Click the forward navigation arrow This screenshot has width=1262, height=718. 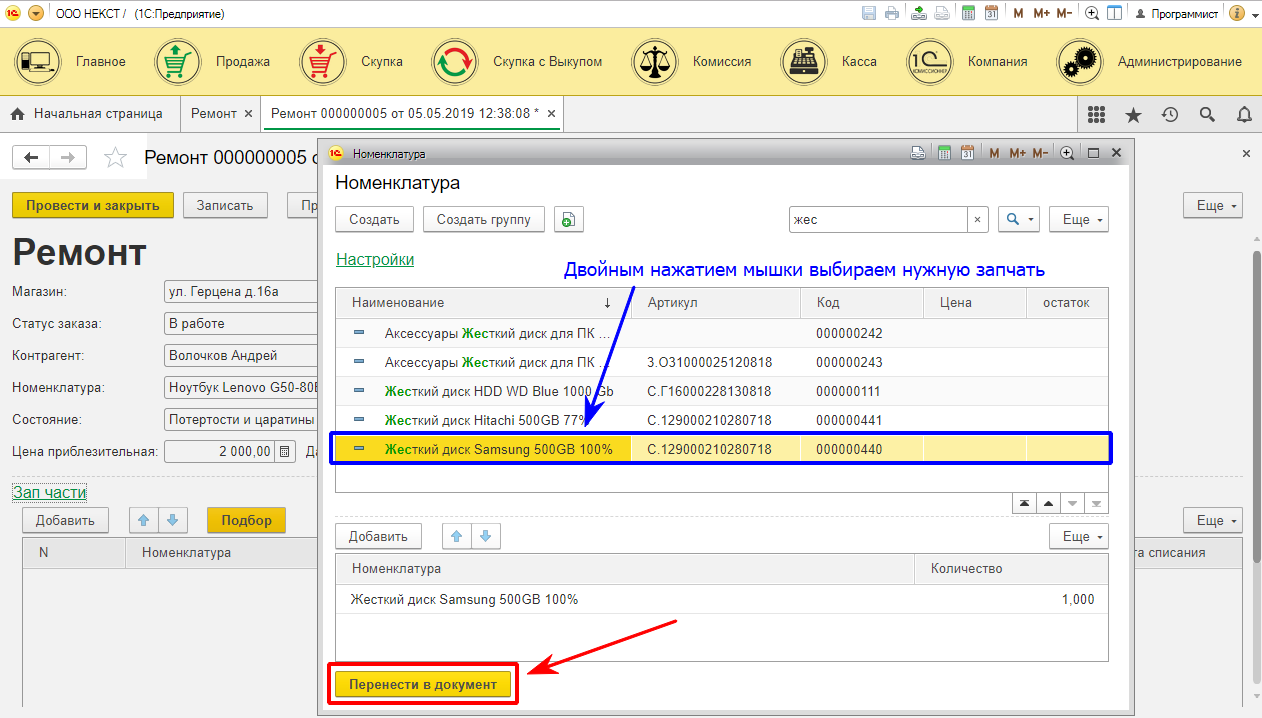pyautogui.click(x=68, y=157)
